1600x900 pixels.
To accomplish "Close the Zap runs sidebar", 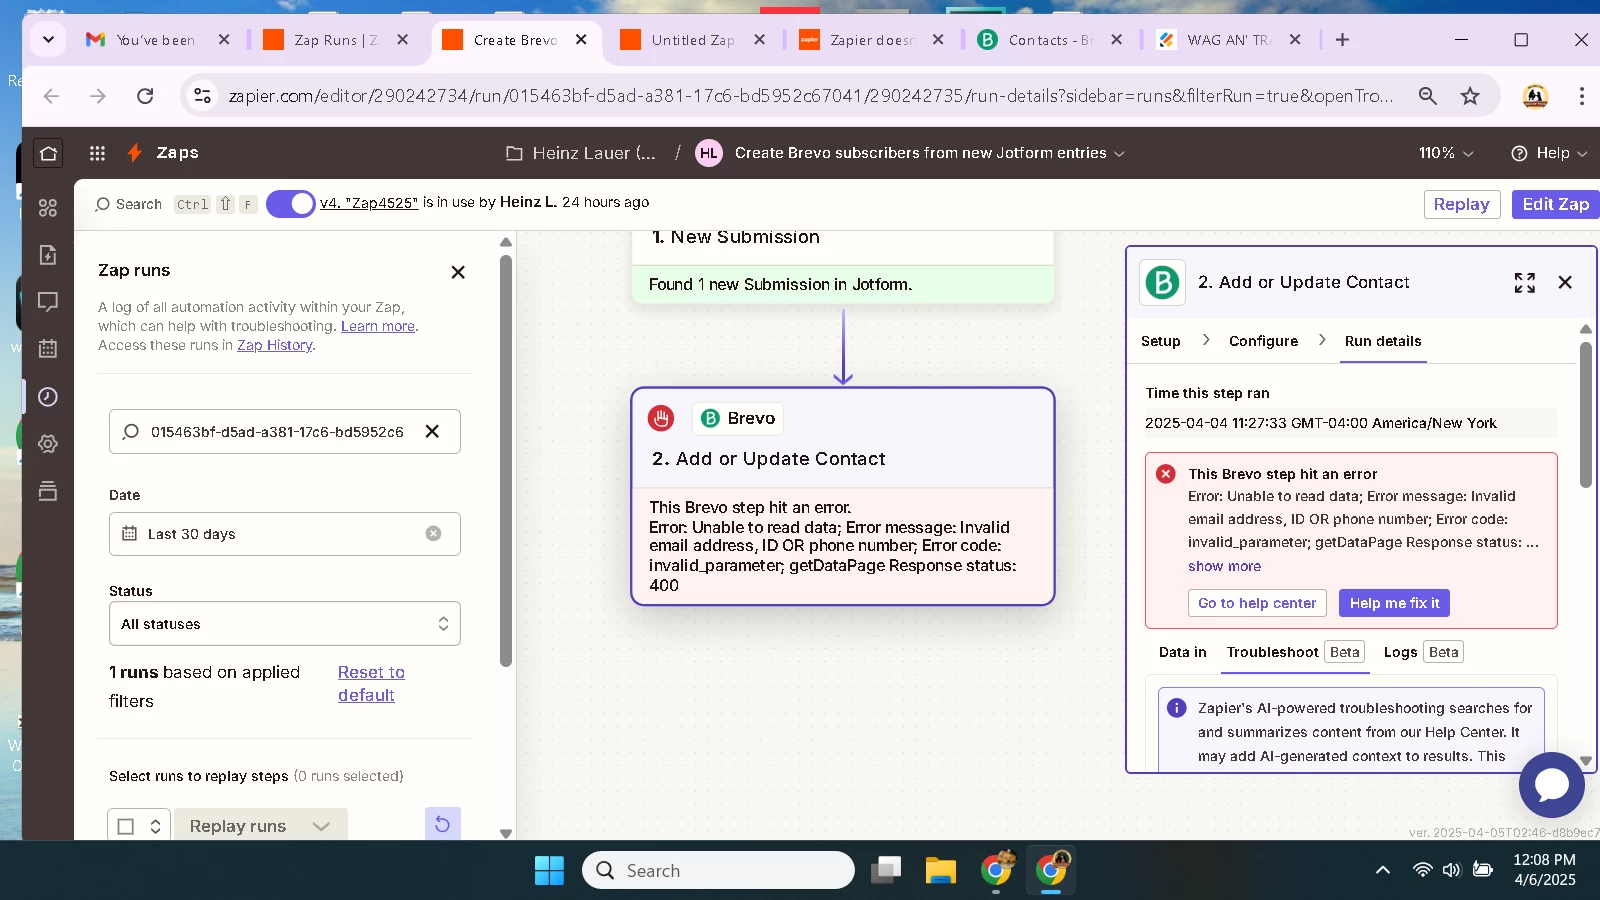I will click(458, 272).
